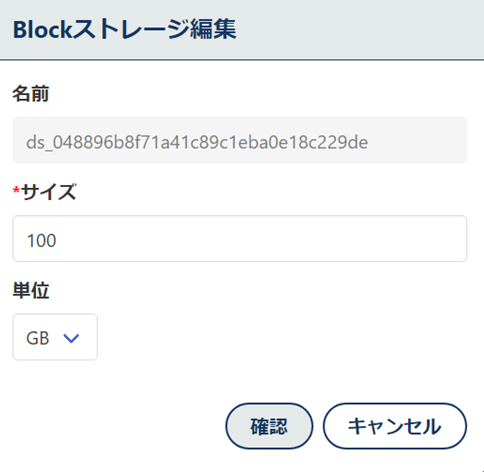Click the 確認 text inside the gray pill button

[269, 426]
